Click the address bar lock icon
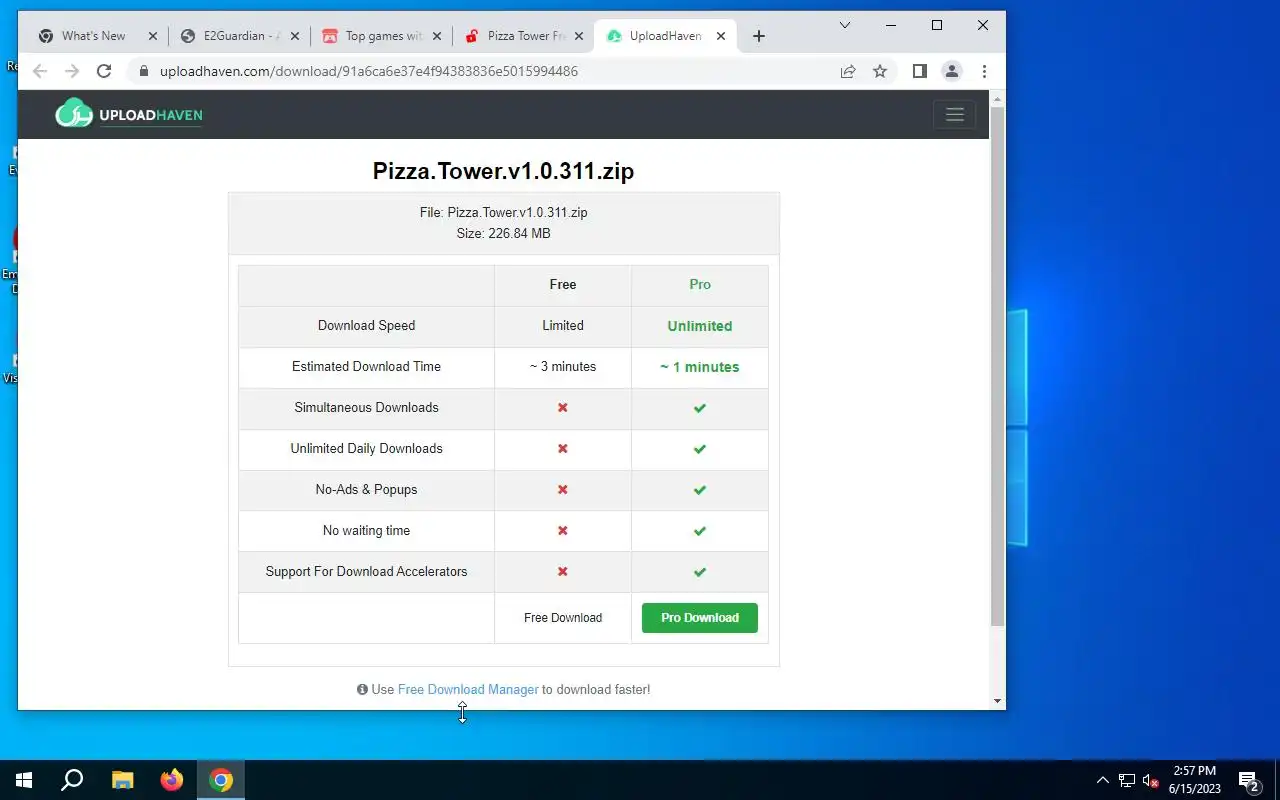The height and width of the screenshot is (800, 1280). tap(143, 71)
